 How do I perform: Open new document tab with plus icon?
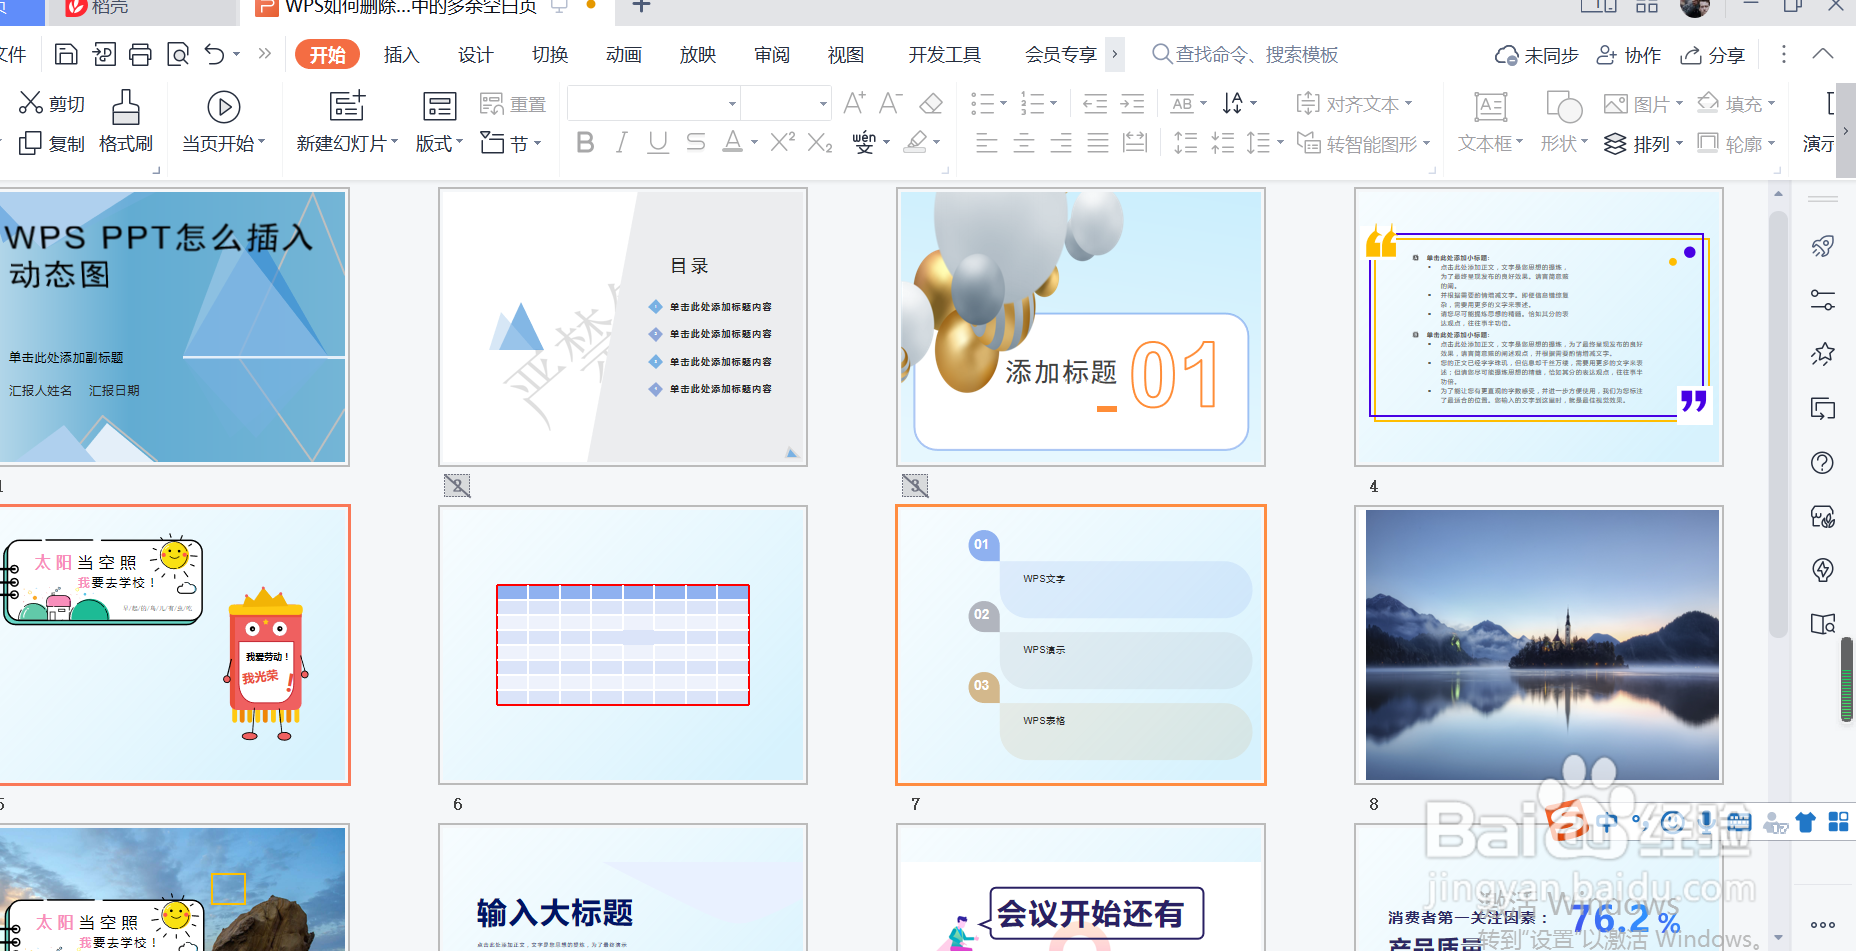pyautogui.click(x=642, y=7)
